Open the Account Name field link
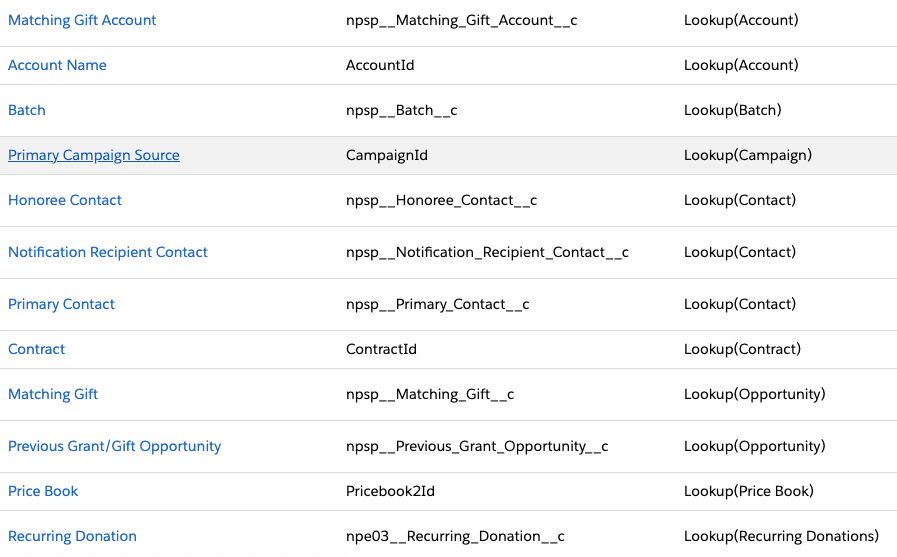Image resolution: width=897 pixels, height=557 pixels. pyautogui.click(x=57, y=65)
